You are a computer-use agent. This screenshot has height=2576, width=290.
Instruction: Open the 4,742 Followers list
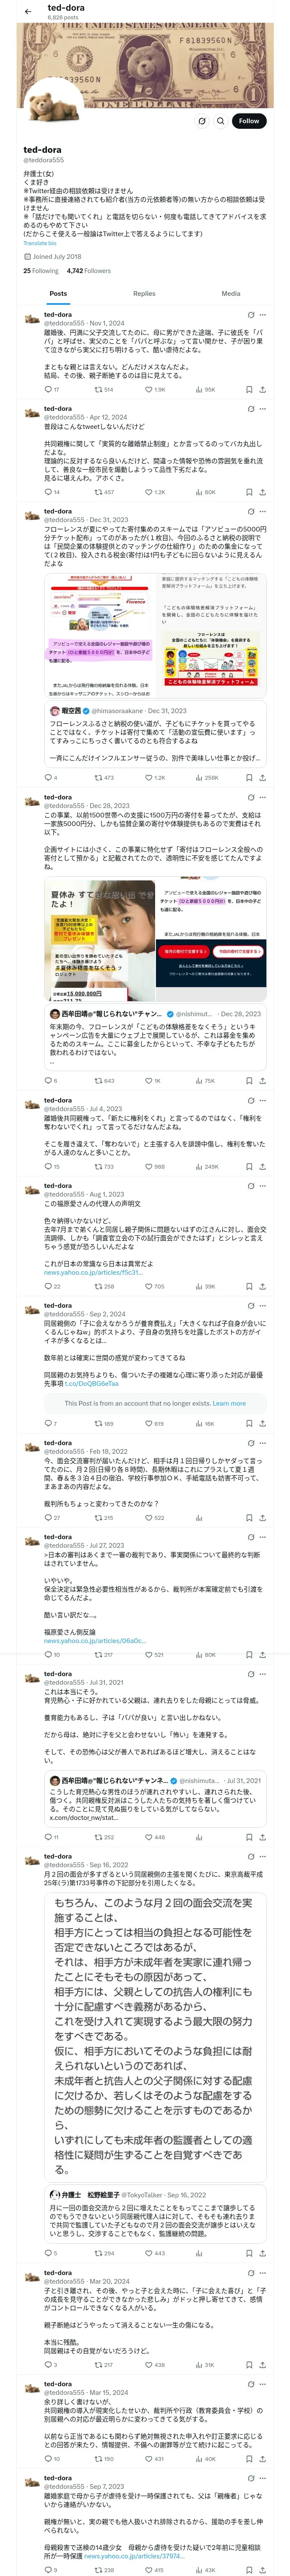pyautogui.click(x=89, y=271)
